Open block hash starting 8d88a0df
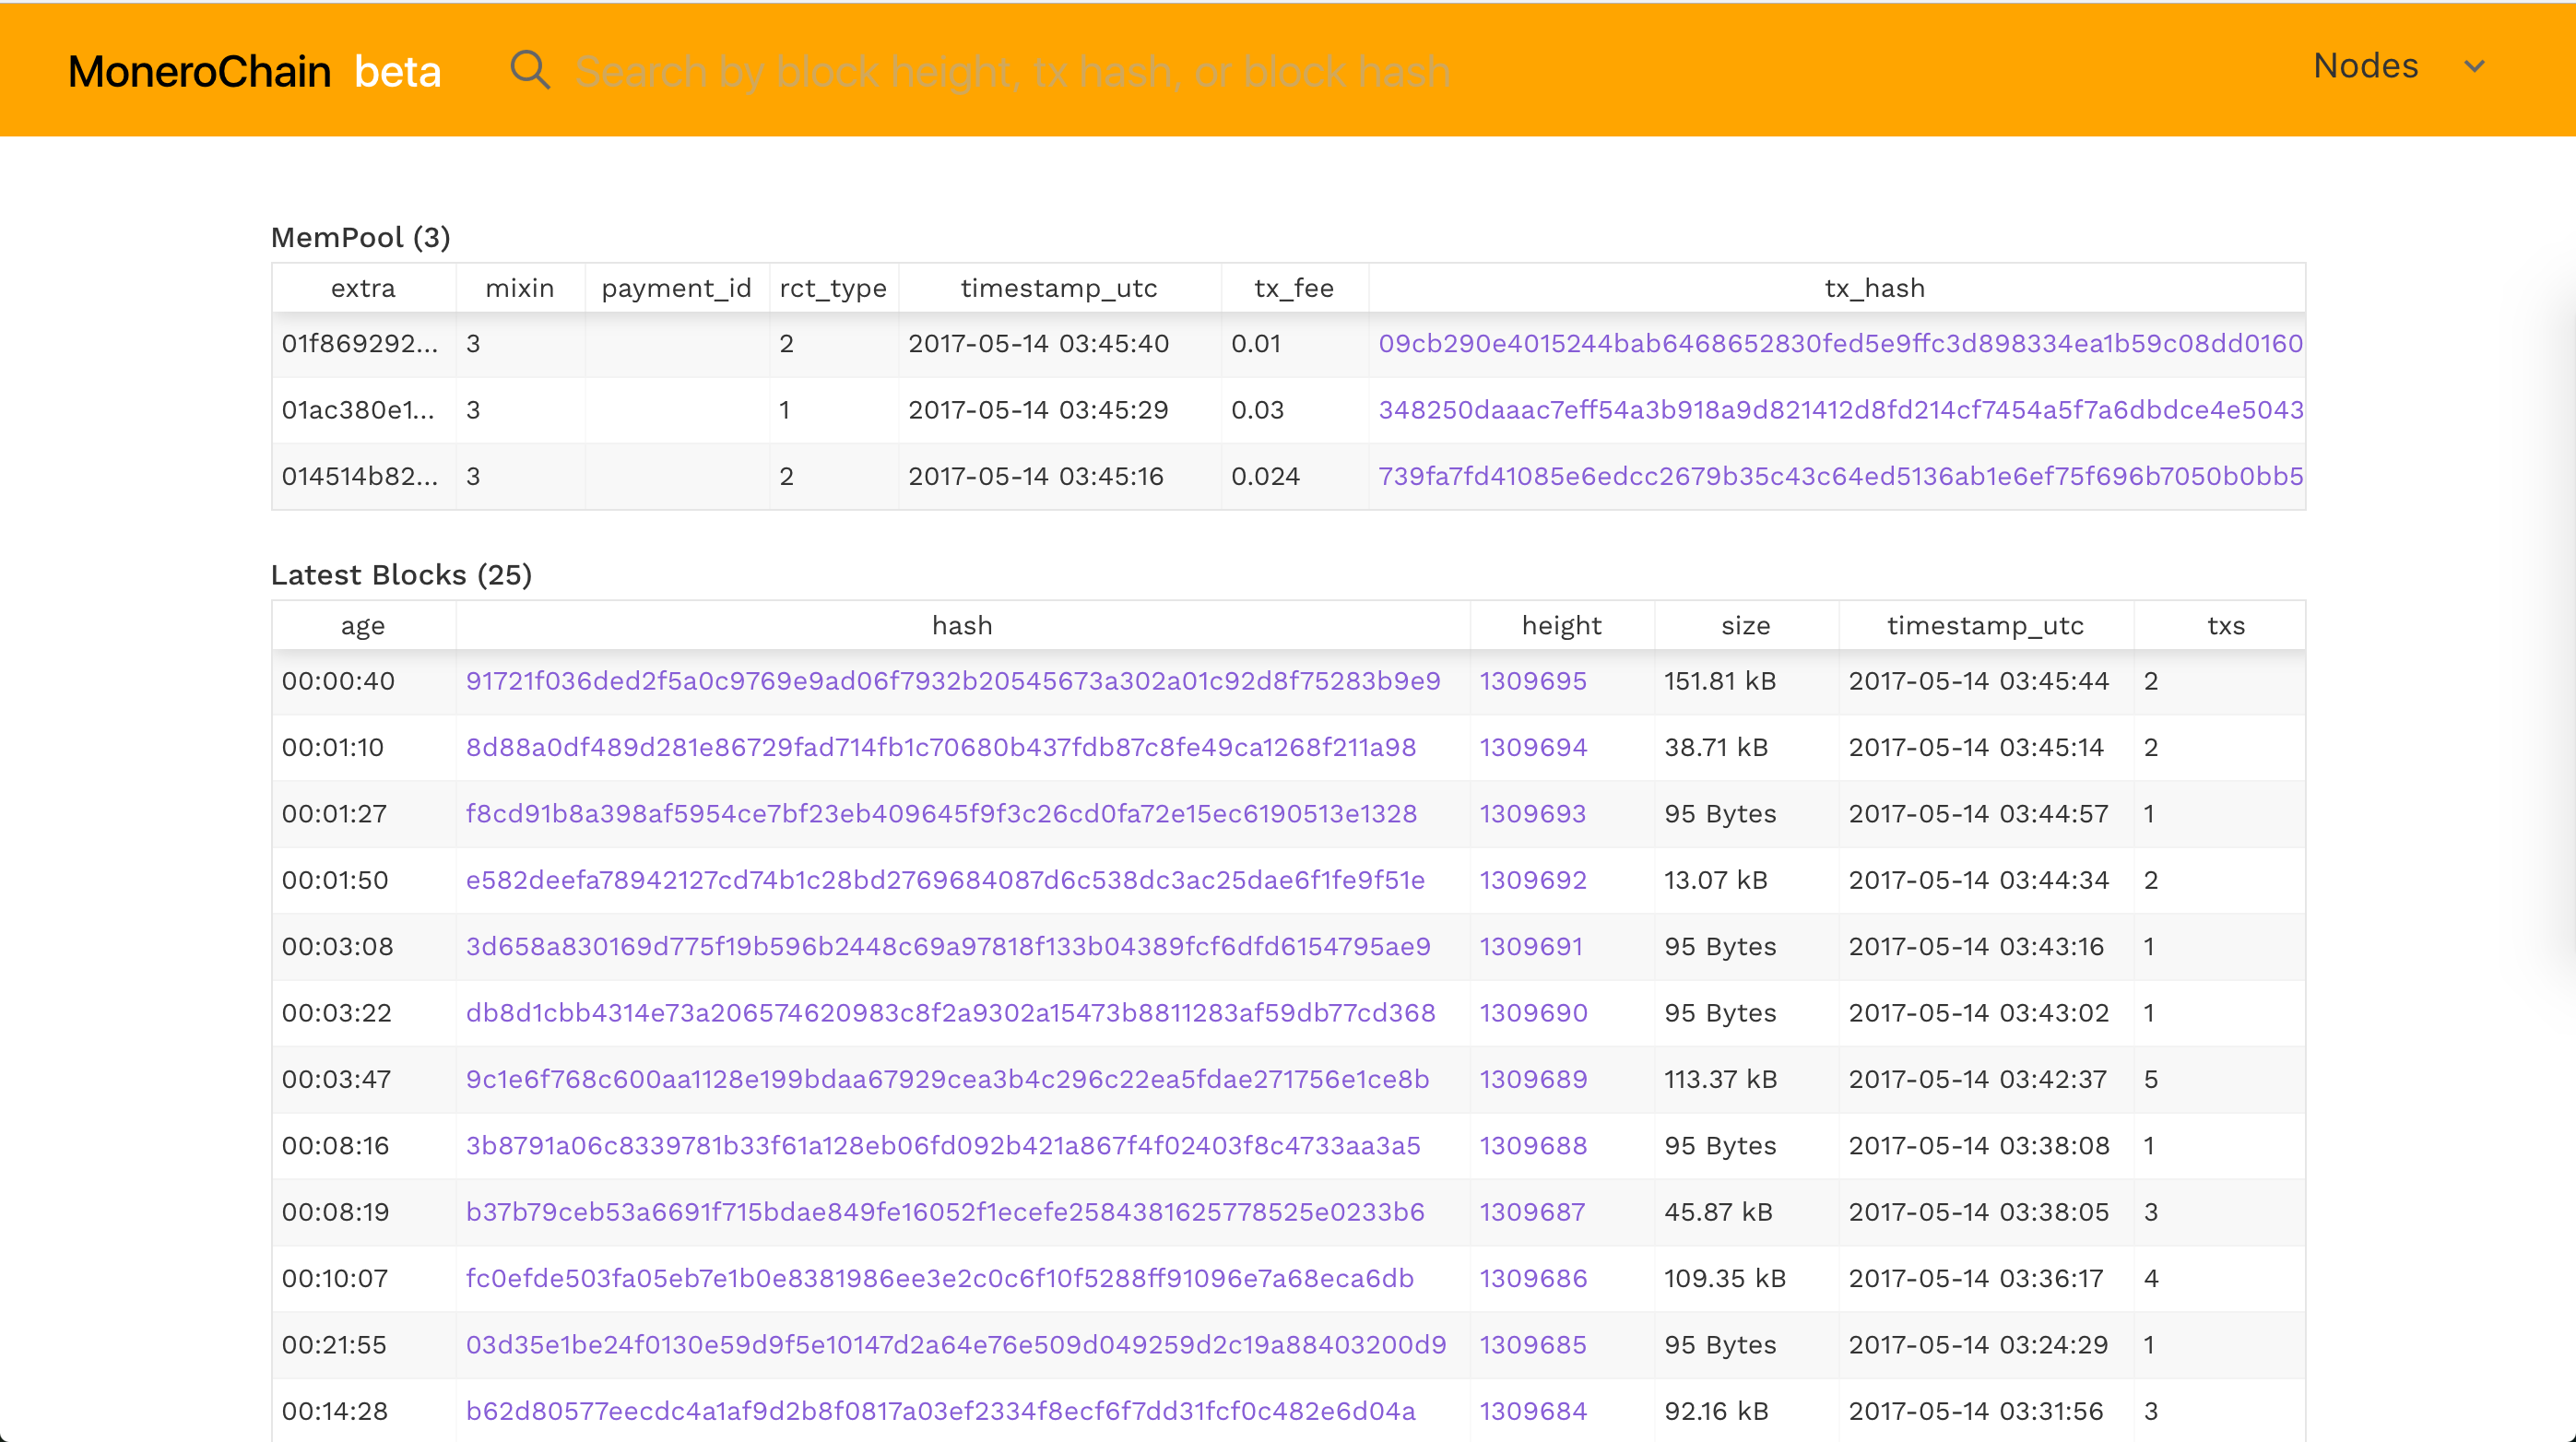The width and height of the screenshot is (2576, 1442). (x=940, y=747)
